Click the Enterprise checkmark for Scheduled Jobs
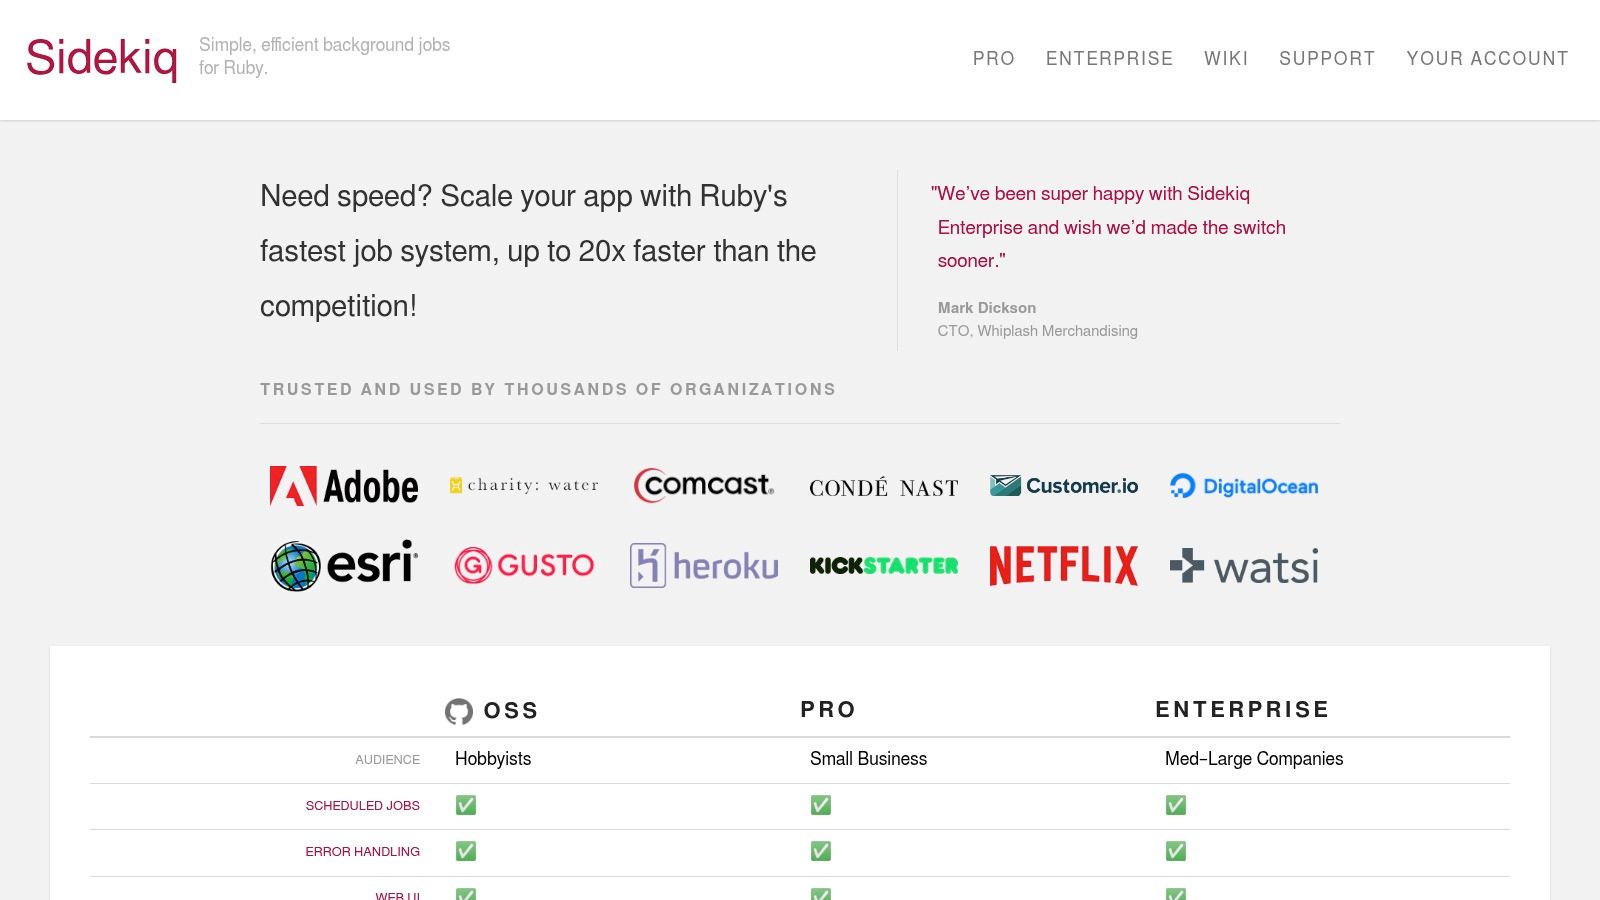Viewport: 1600px width, 900px height. point(1176,805)
